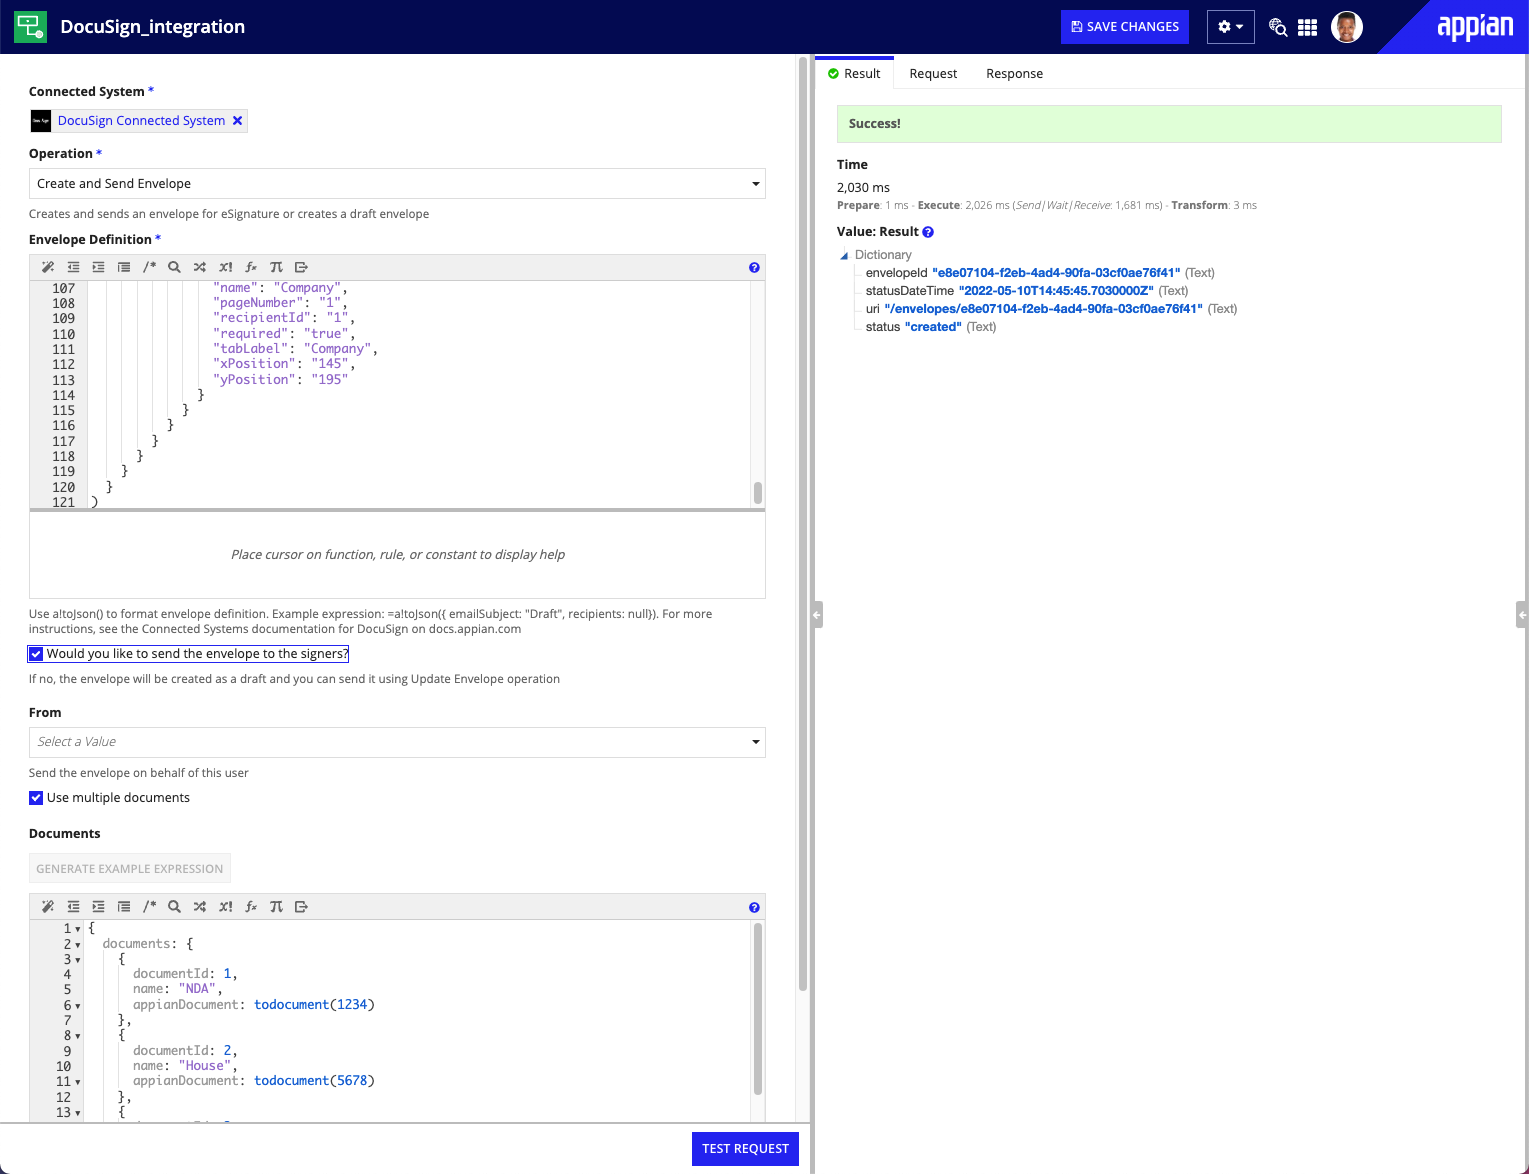Uncheck send the envelope to the signers
The height and width of the screenshot is (1174, 1529).
[36, 654]
